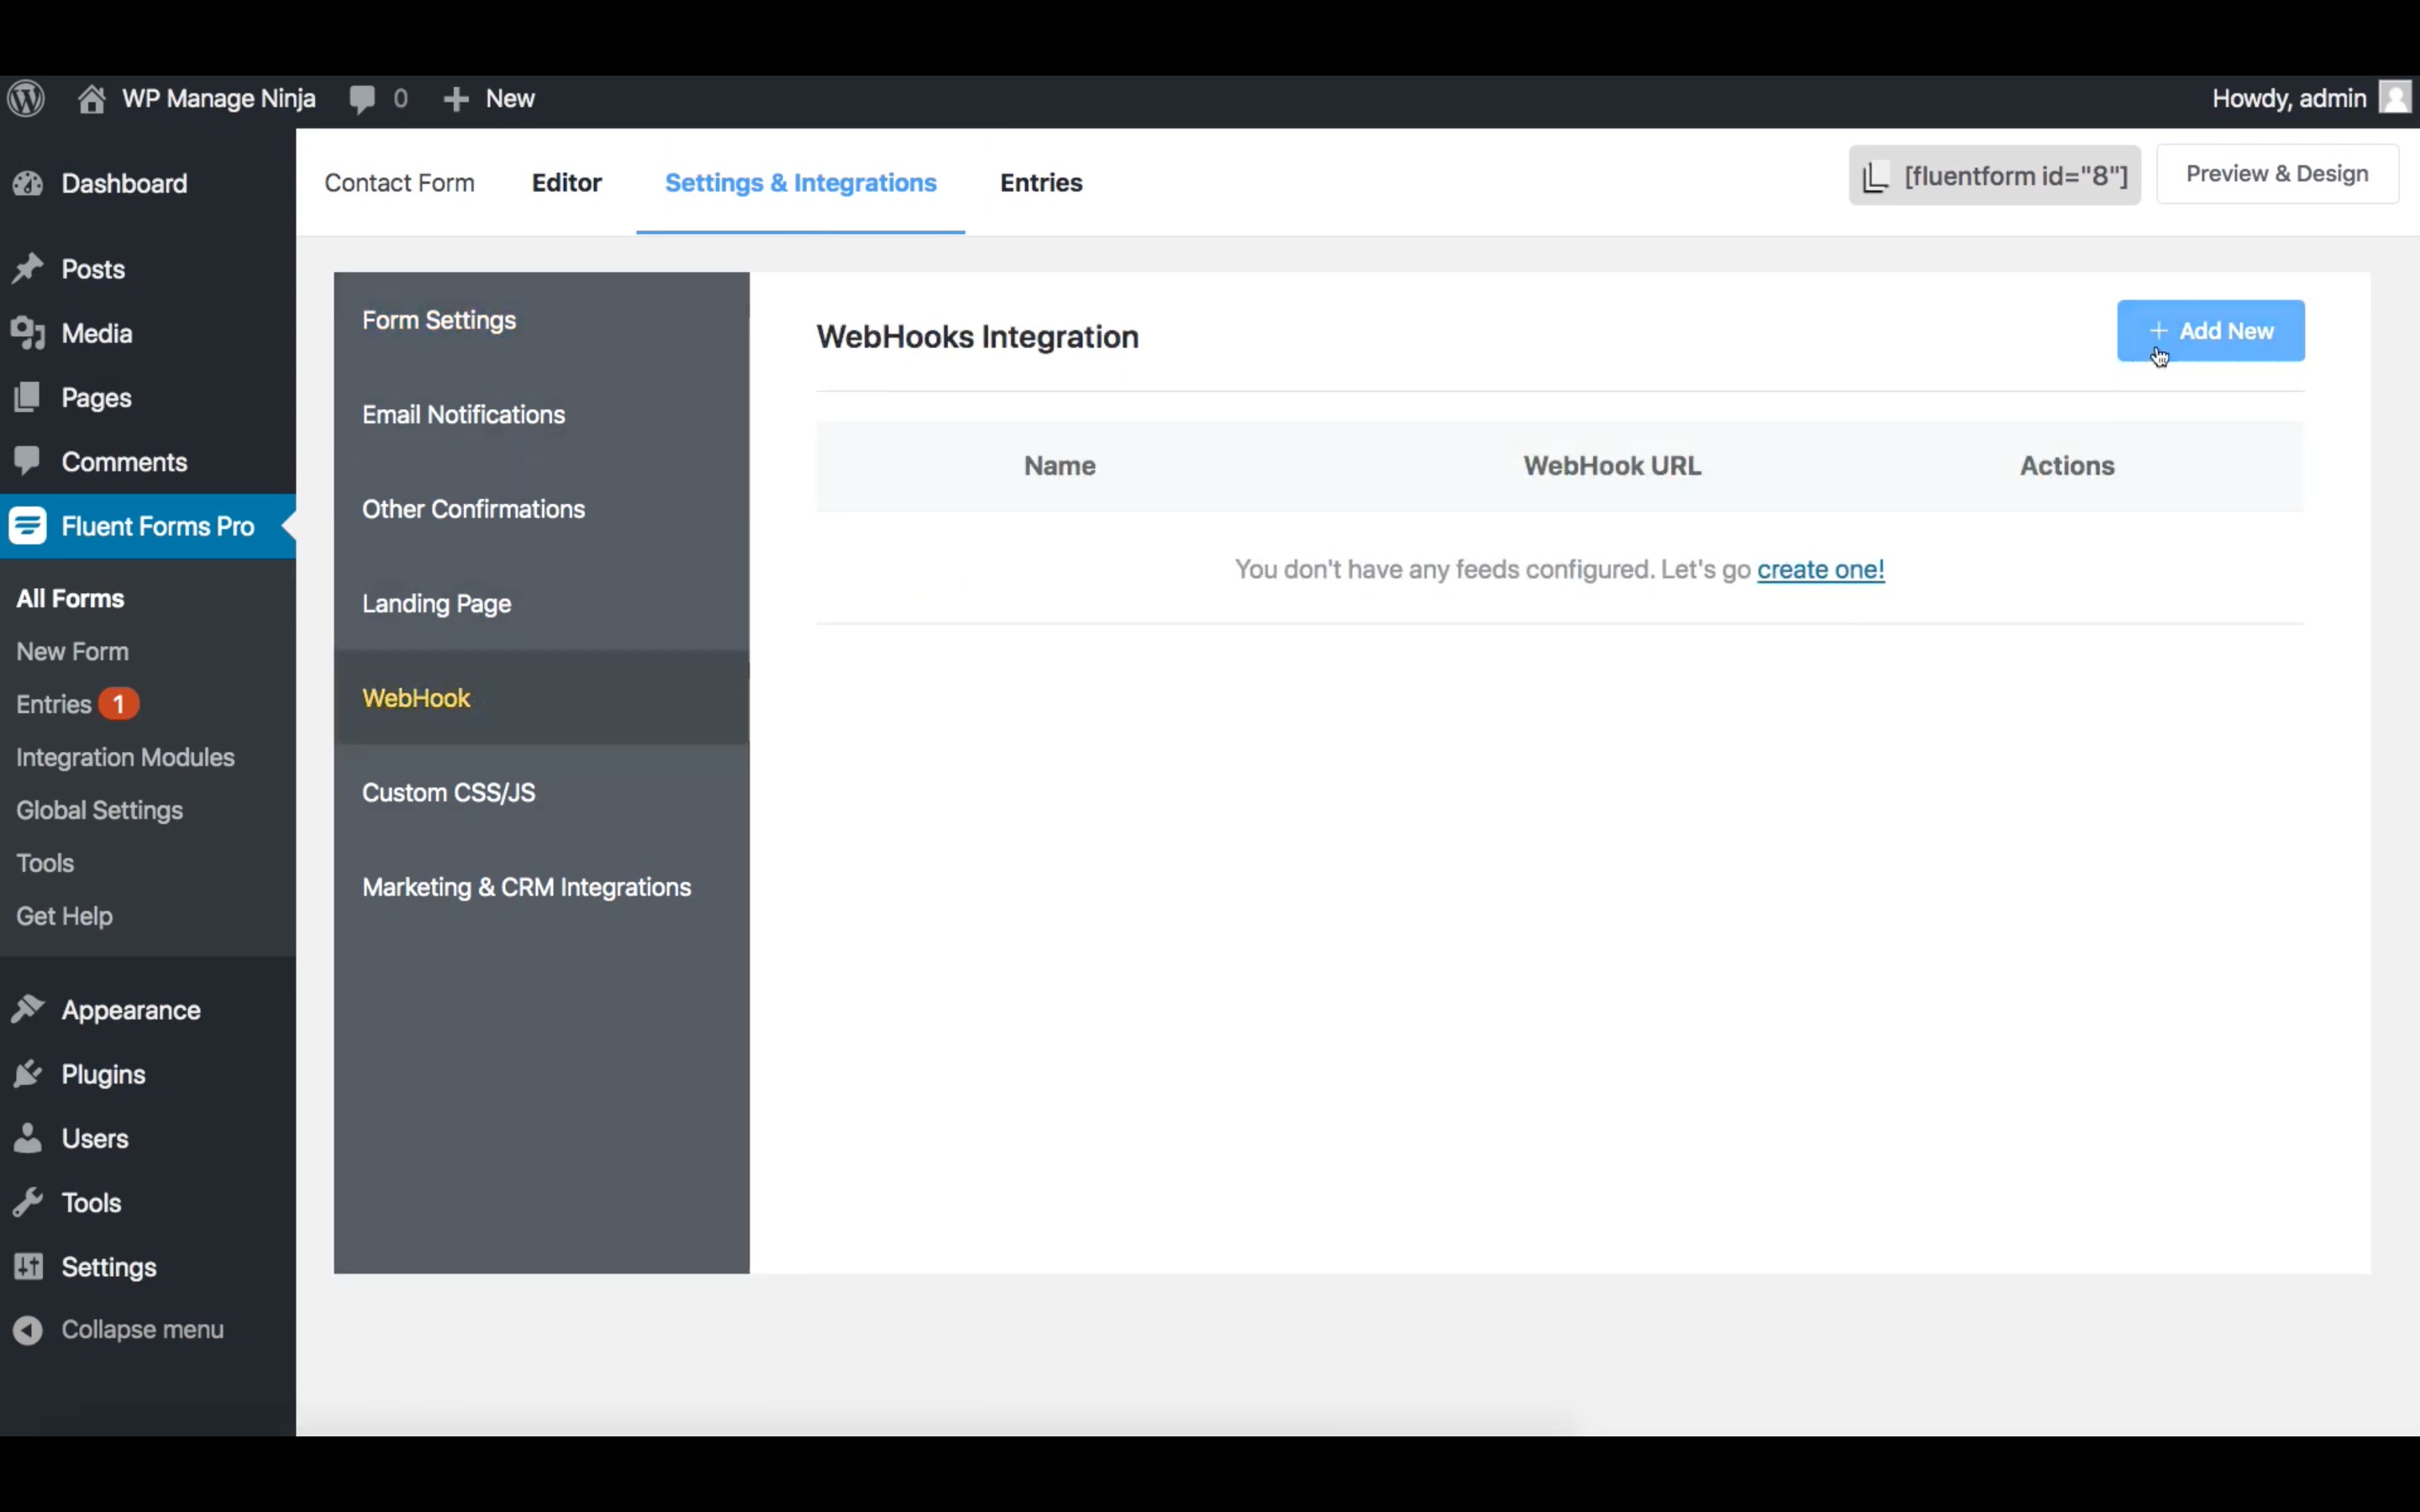Screen dimensions: 2420x1512
Task: Click the Preview & Design button
Action: click(x=2277, y=174)
